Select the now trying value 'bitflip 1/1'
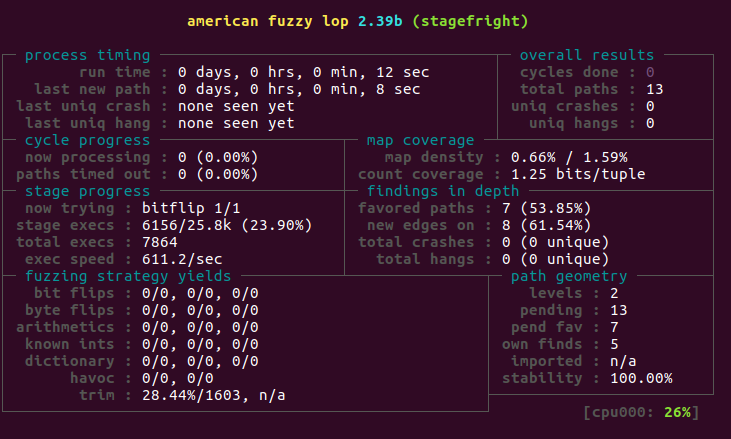 click(191, 208)
